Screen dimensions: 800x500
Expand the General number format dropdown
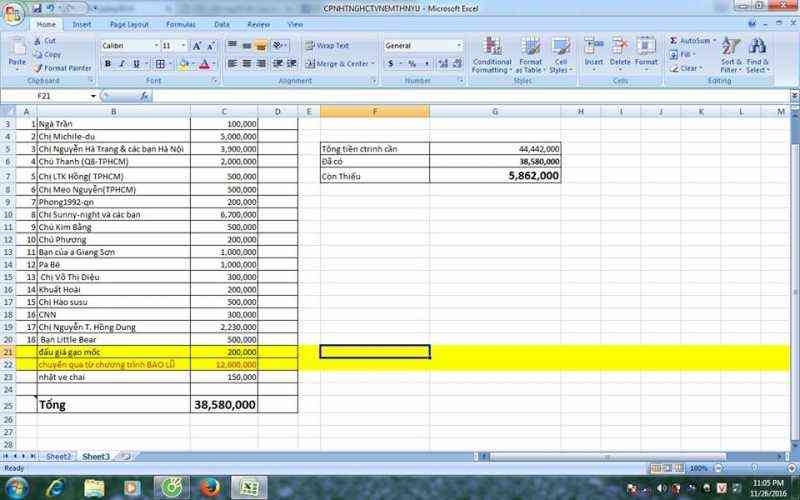coord(459,46)
